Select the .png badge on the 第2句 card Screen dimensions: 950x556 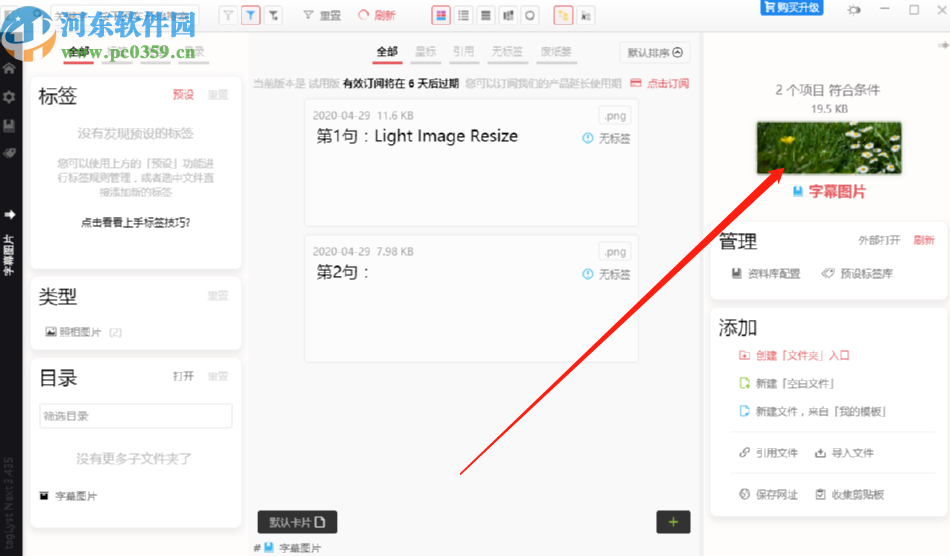(x=615, y=251)
